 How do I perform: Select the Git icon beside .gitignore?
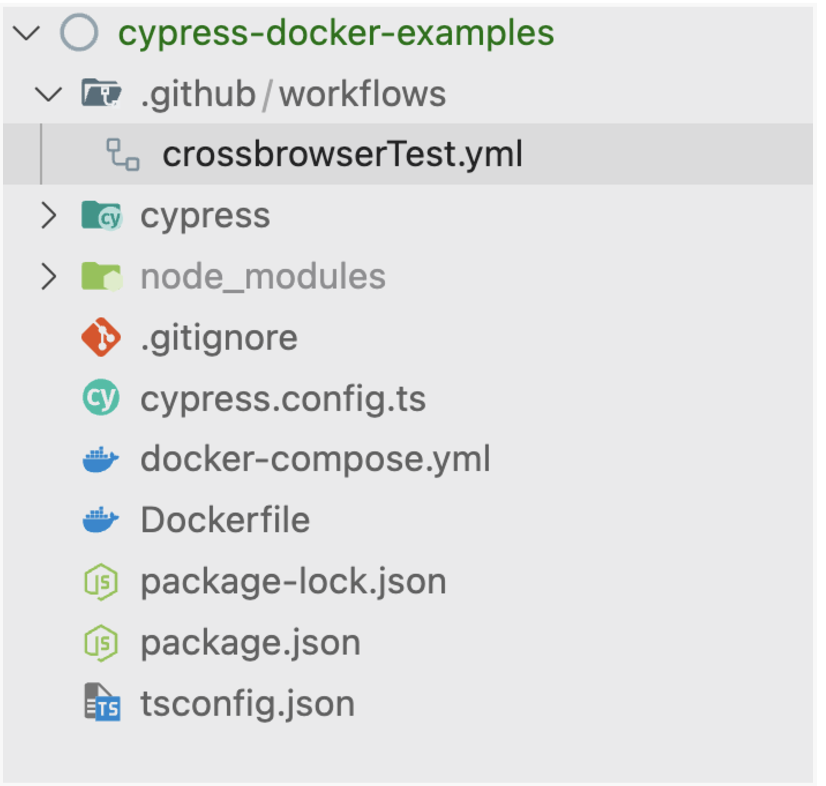[x=100, y=337]
